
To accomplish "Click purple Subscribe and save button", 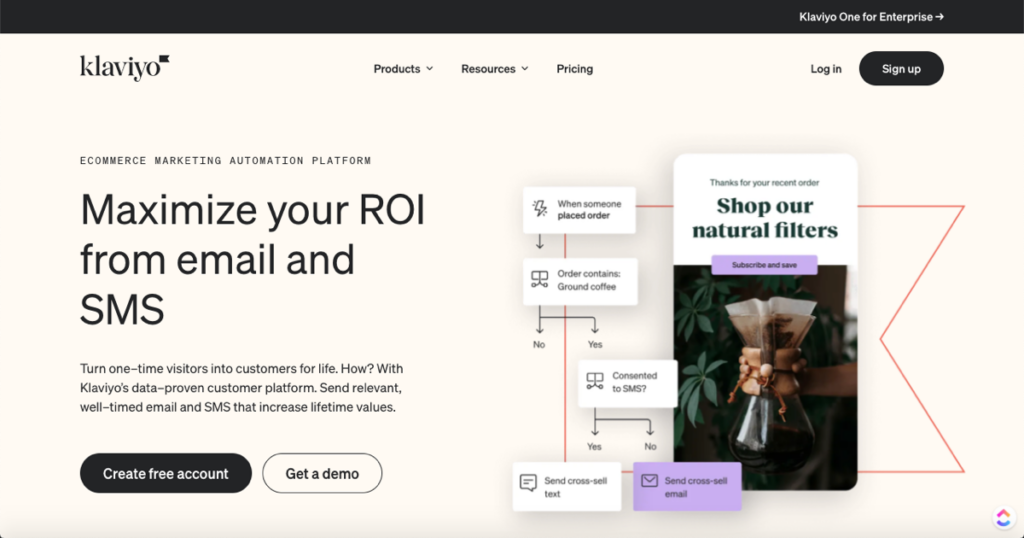I will point(764,265).
